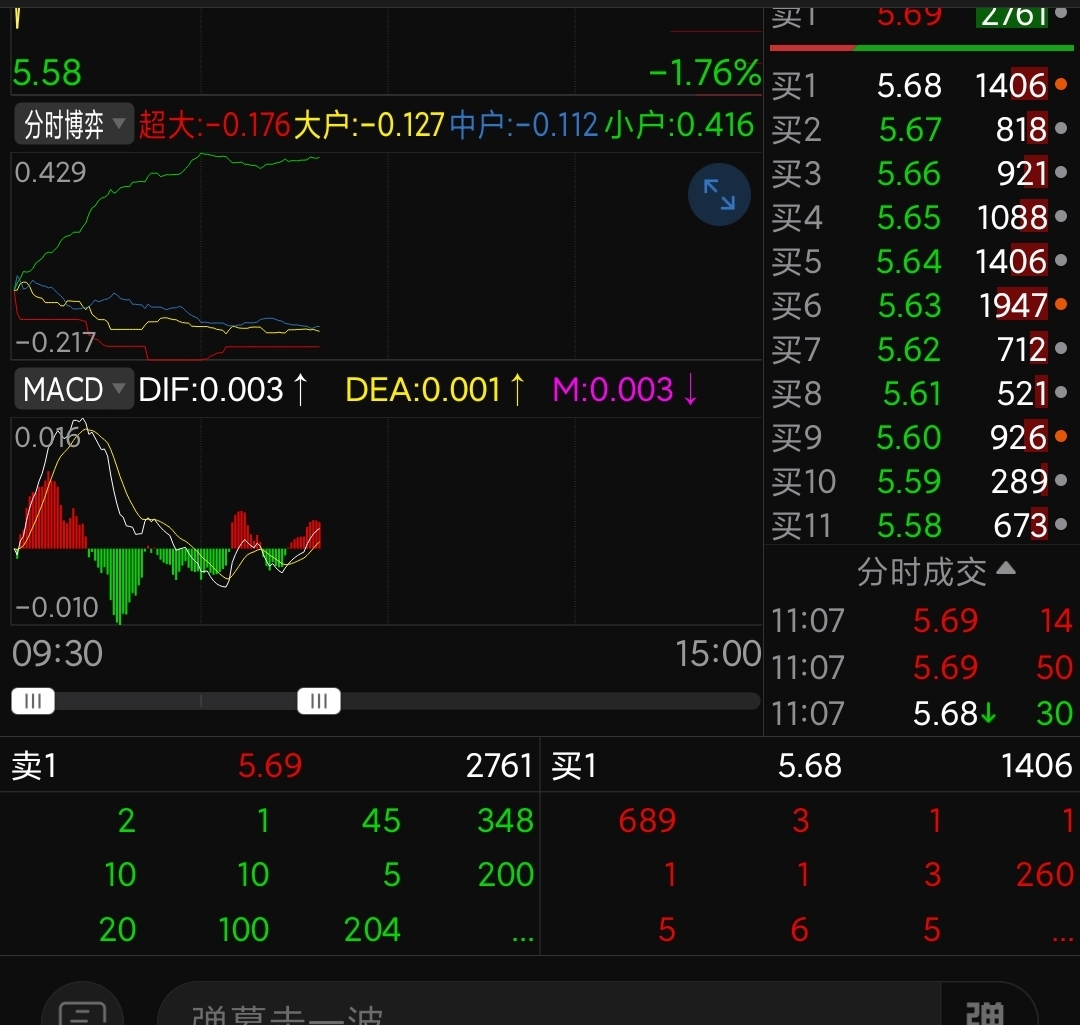The image size is (1080, 1025).
Task: Select the 买8 5.61 order row
Action: point(921,393)
